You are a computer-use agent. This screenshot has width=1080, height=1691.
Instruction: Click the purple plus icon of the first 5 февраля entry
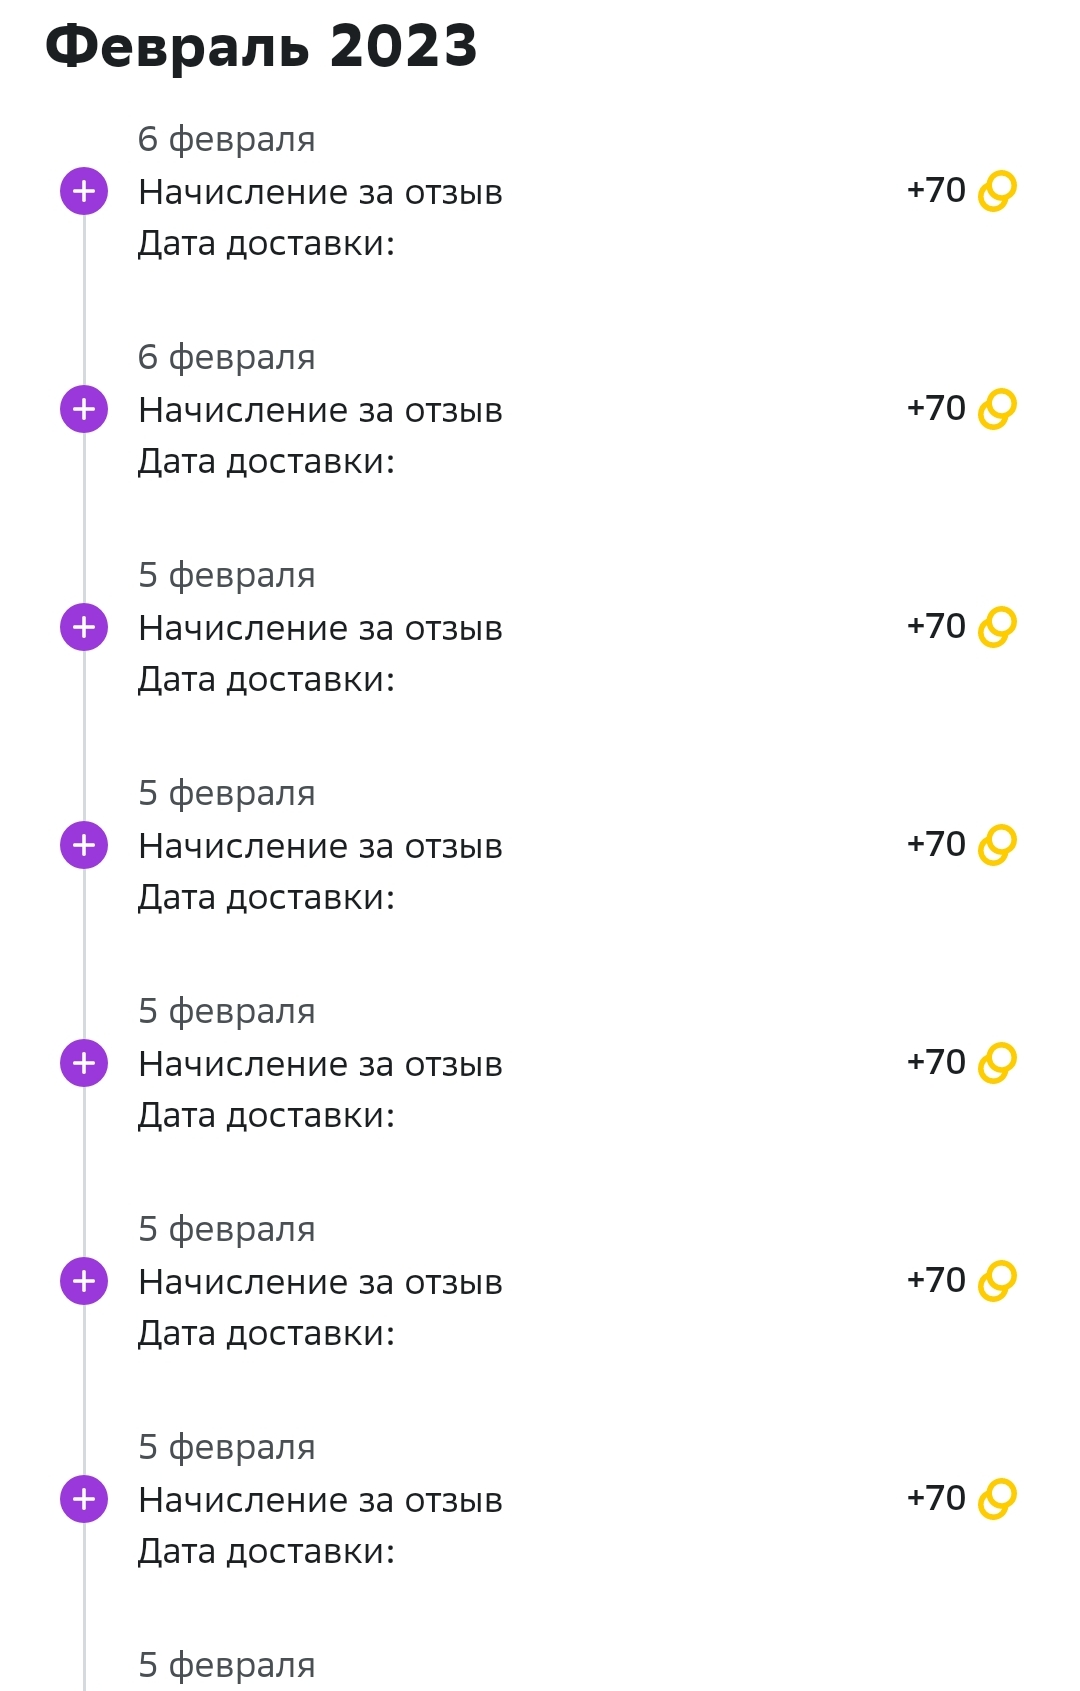(x=84, y=627)
